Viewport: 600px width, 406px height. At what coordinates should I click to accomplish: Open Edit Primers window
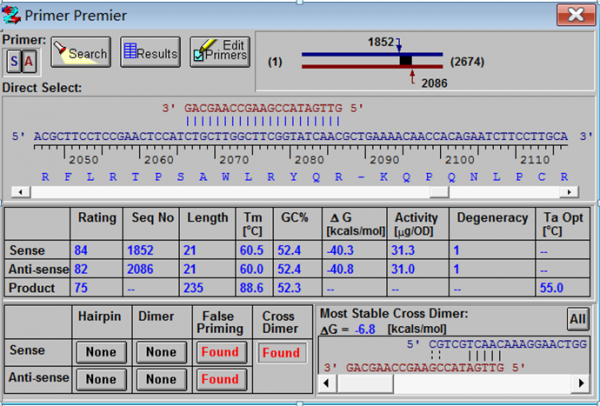point(218,53)
